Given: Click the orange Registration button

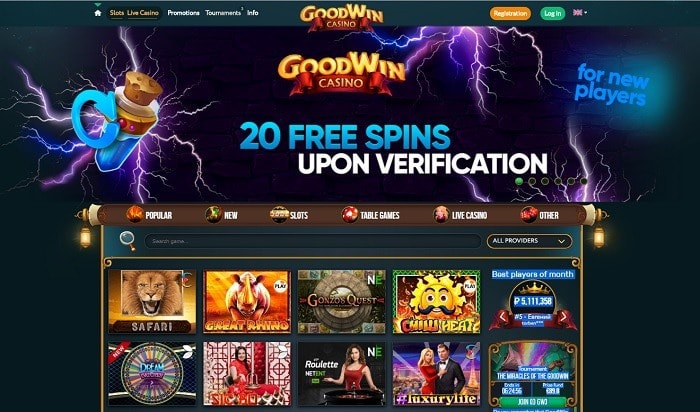Looking at the screenshot, I should click(510, 13).
